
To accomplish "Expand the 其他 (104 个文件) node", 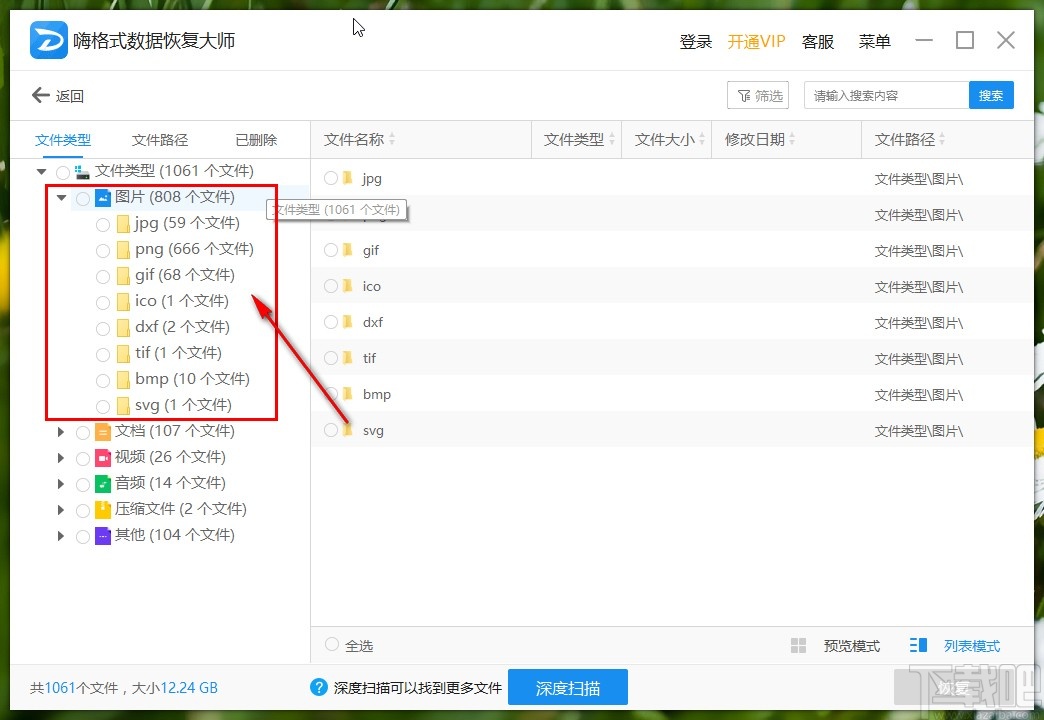I will coord(61,536).
